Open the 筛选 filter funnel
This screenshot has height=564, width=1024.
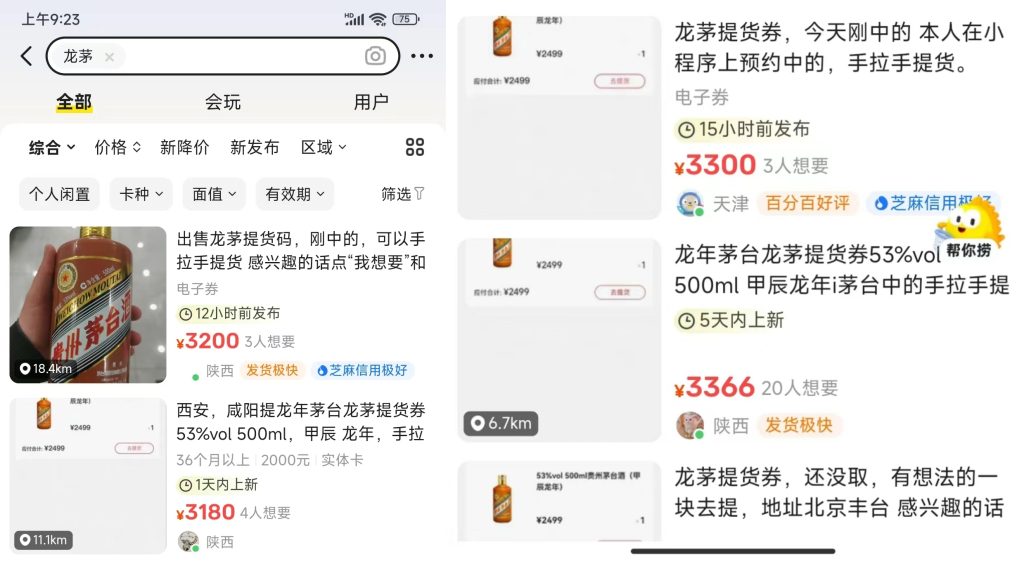click(403, 194)
